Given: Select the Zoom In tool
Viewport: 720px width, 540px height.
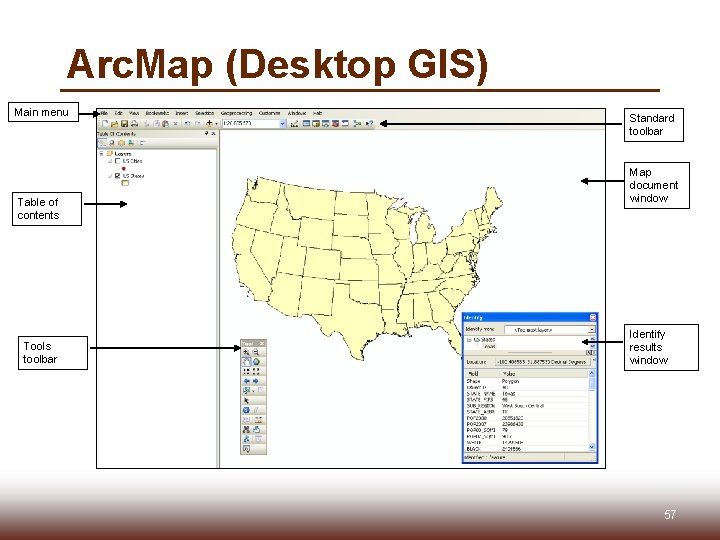Looking at the screenshot, I should (246, 352).
